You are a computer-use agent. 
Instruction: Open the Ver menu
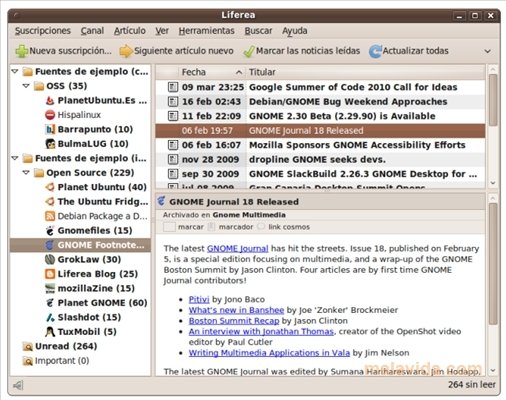tap(162, 31)
